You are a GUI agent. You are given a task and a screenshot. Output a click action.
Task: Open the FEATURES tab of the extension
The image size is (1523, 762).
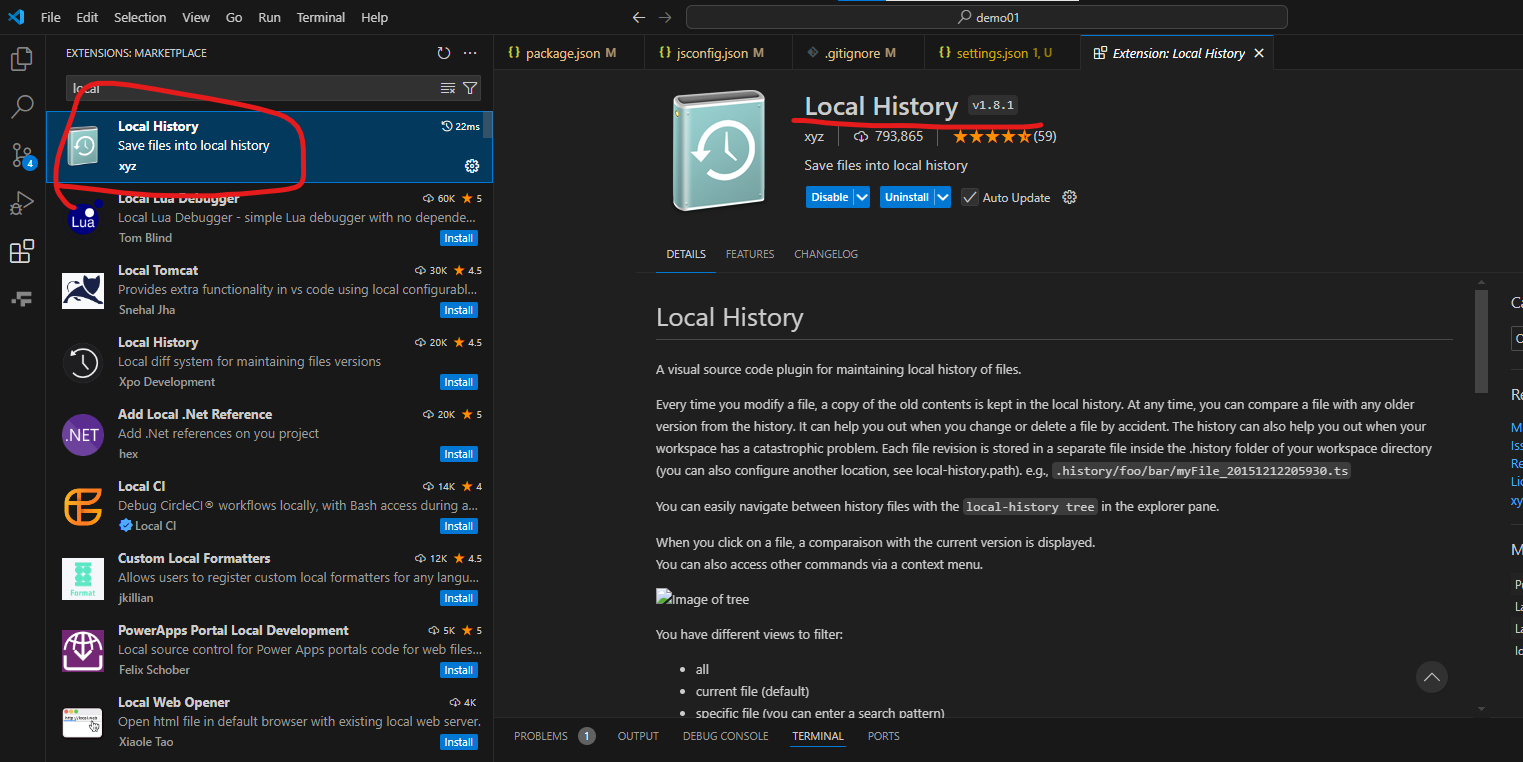tap(750, 254)
